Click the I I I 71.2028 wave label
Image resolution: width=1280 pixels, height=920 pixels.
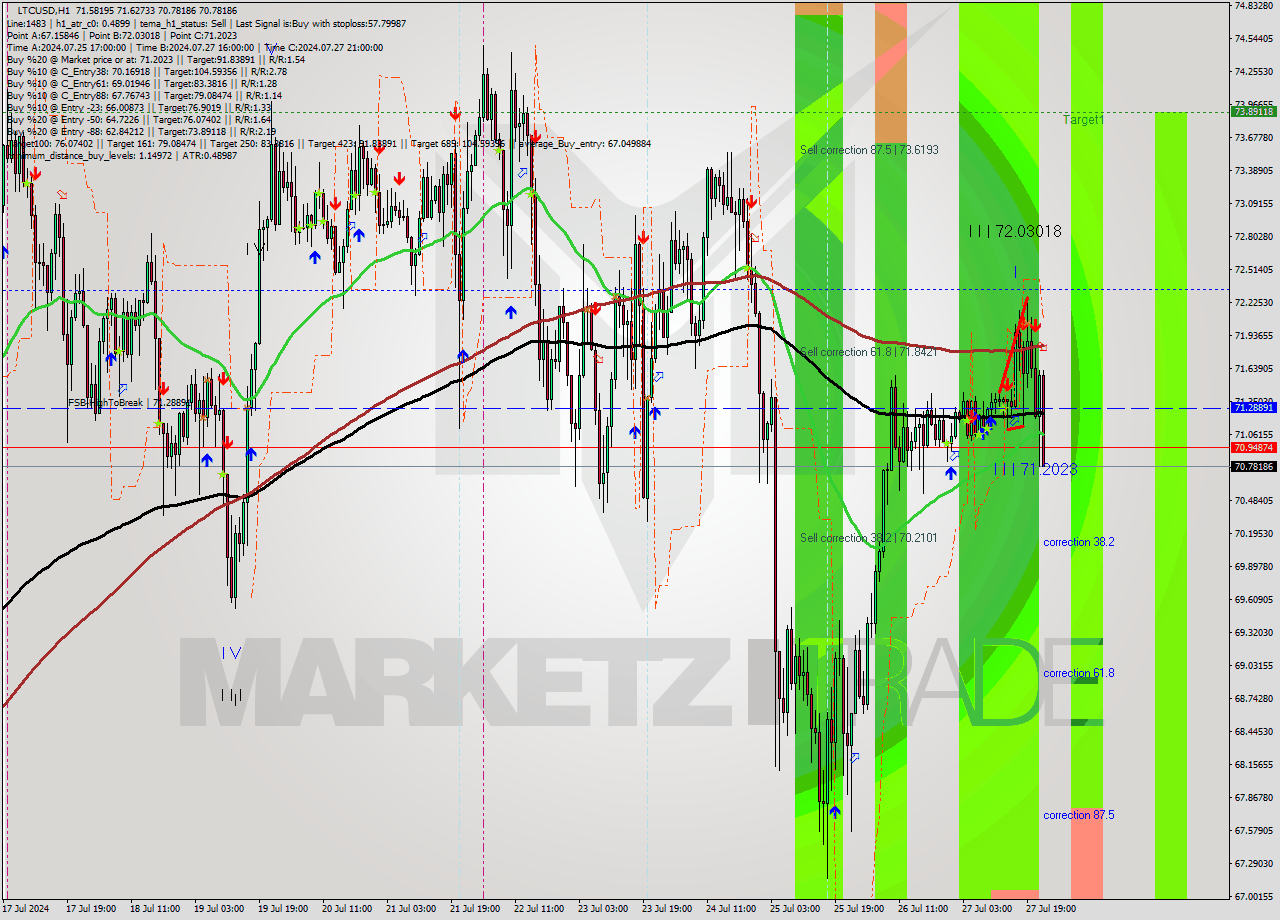1035,468
